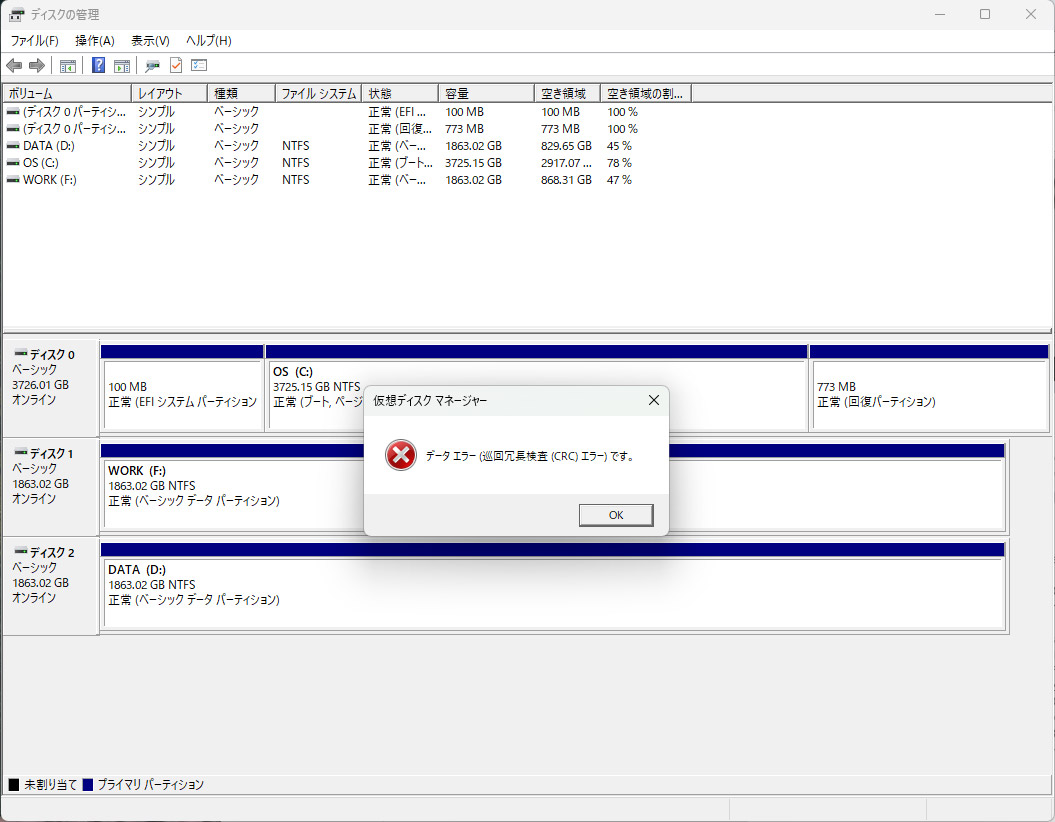Click disk icon beside ディスク 2 label
This screenshot has height=822, width=1055.
tap(21, 551)
